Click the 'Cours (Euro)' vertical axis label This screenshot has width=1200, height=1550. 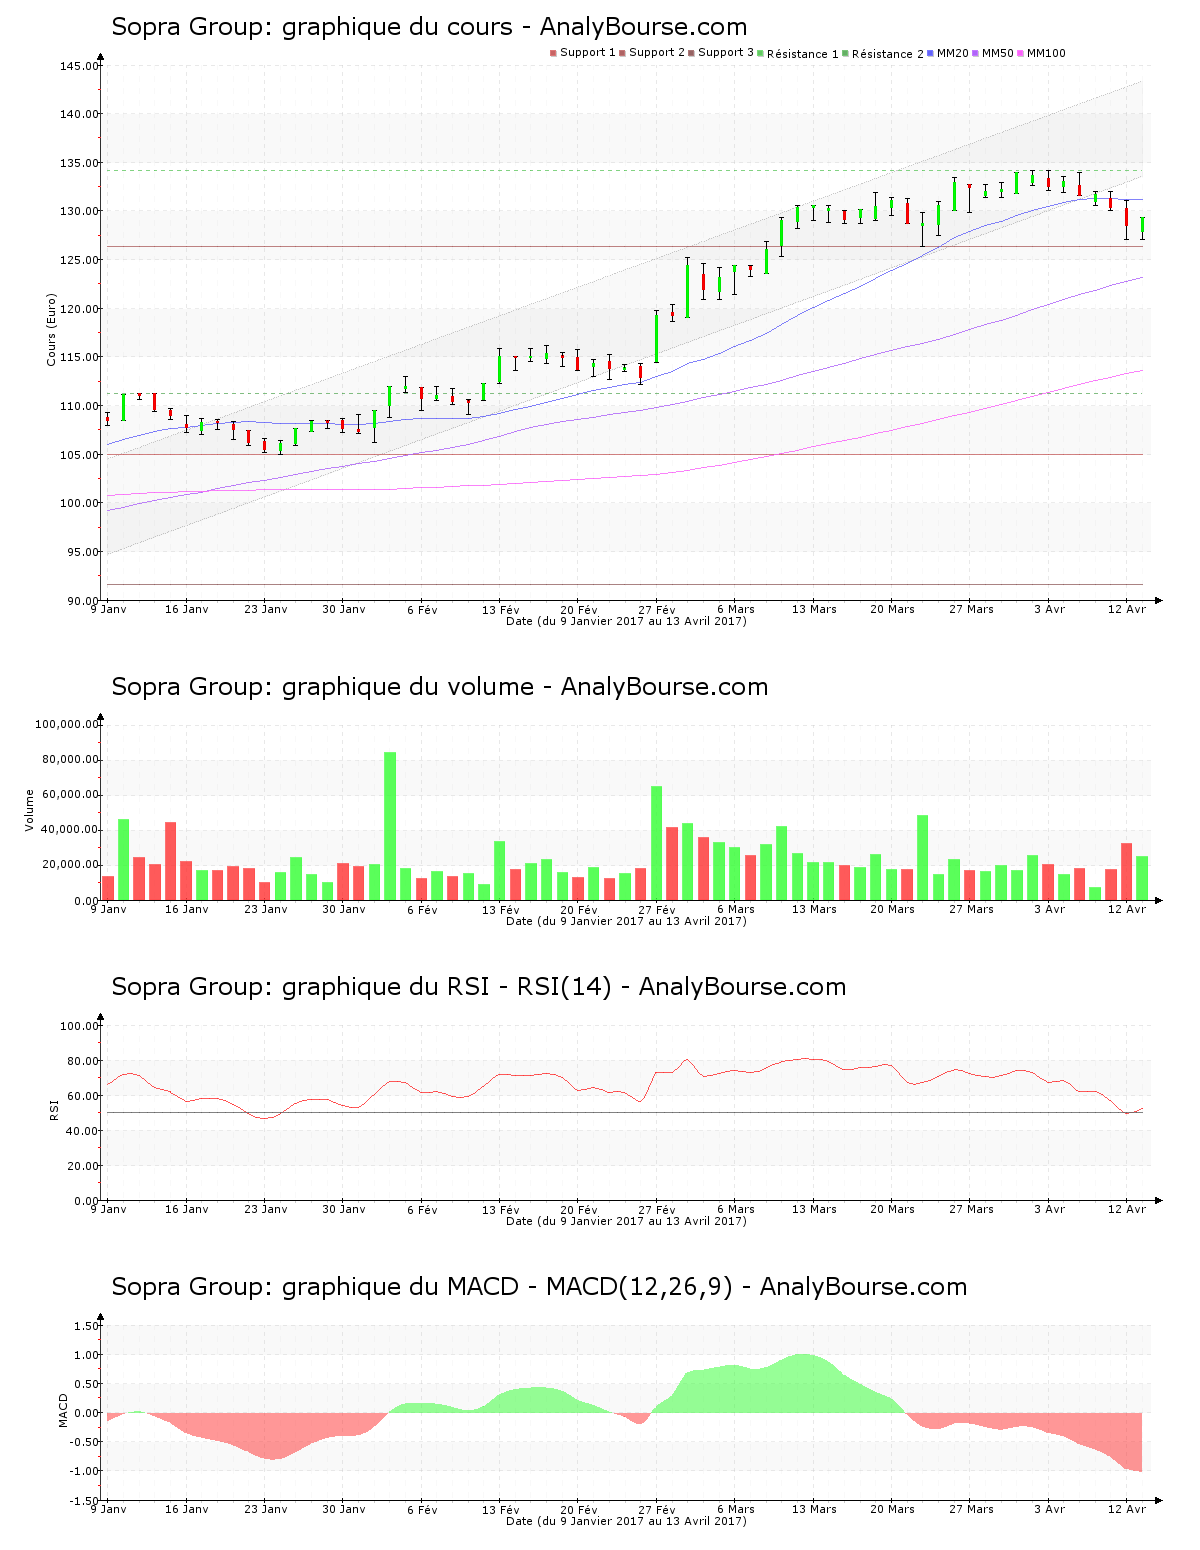coord(51,329)
